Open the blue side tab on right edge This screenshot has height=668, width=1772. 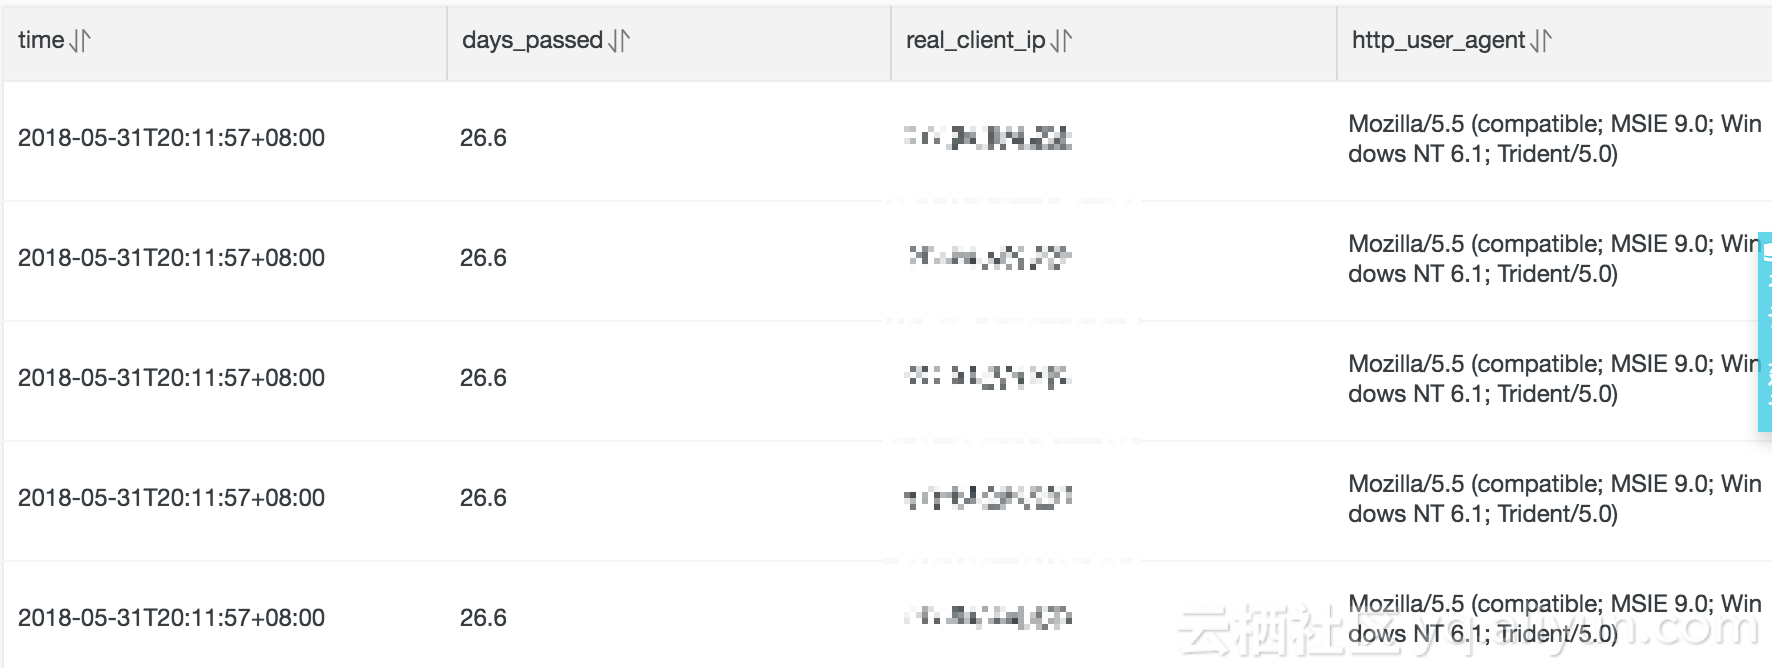pos(1765,332)
